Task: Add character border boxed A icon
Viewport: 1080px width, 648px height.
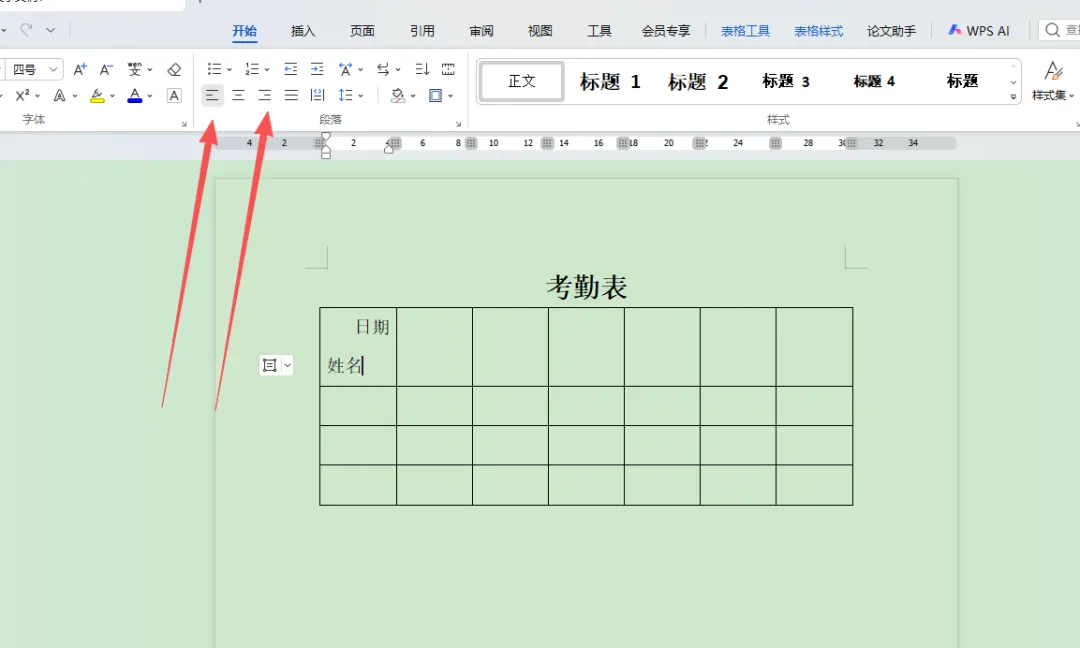Action: (174, 95)
